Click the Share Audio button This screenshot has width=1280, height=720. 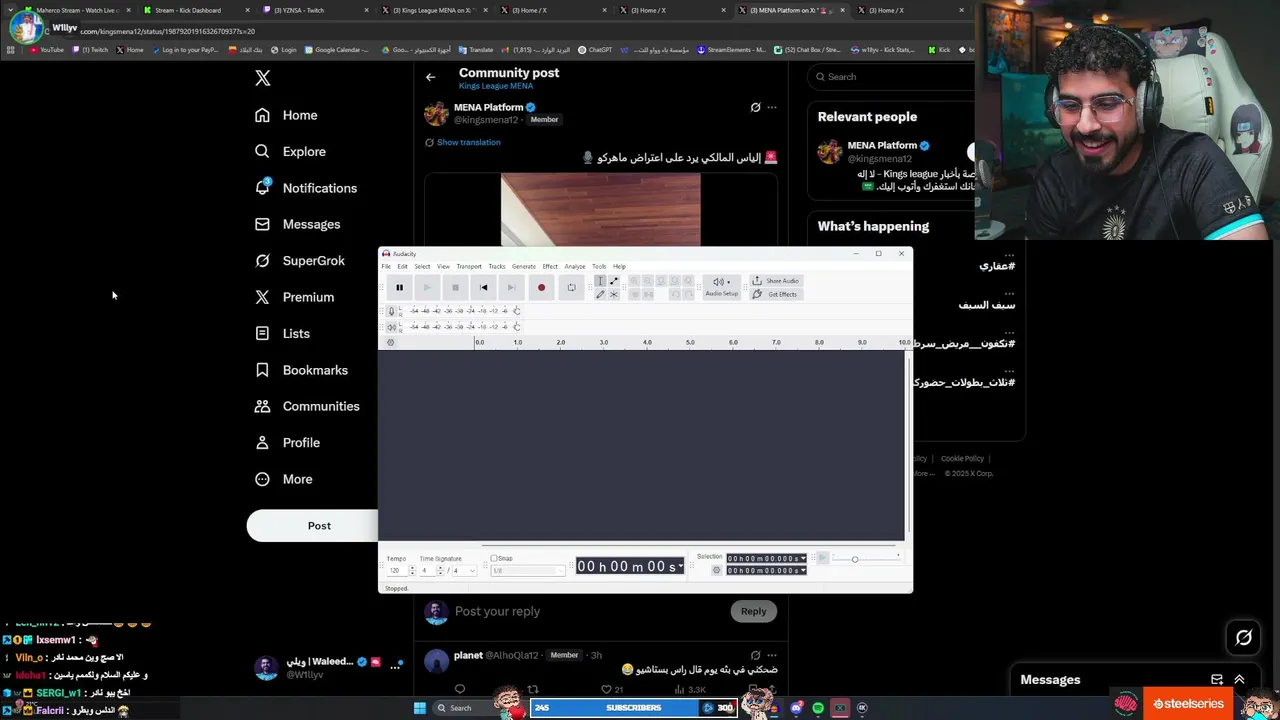pos(776,281)
